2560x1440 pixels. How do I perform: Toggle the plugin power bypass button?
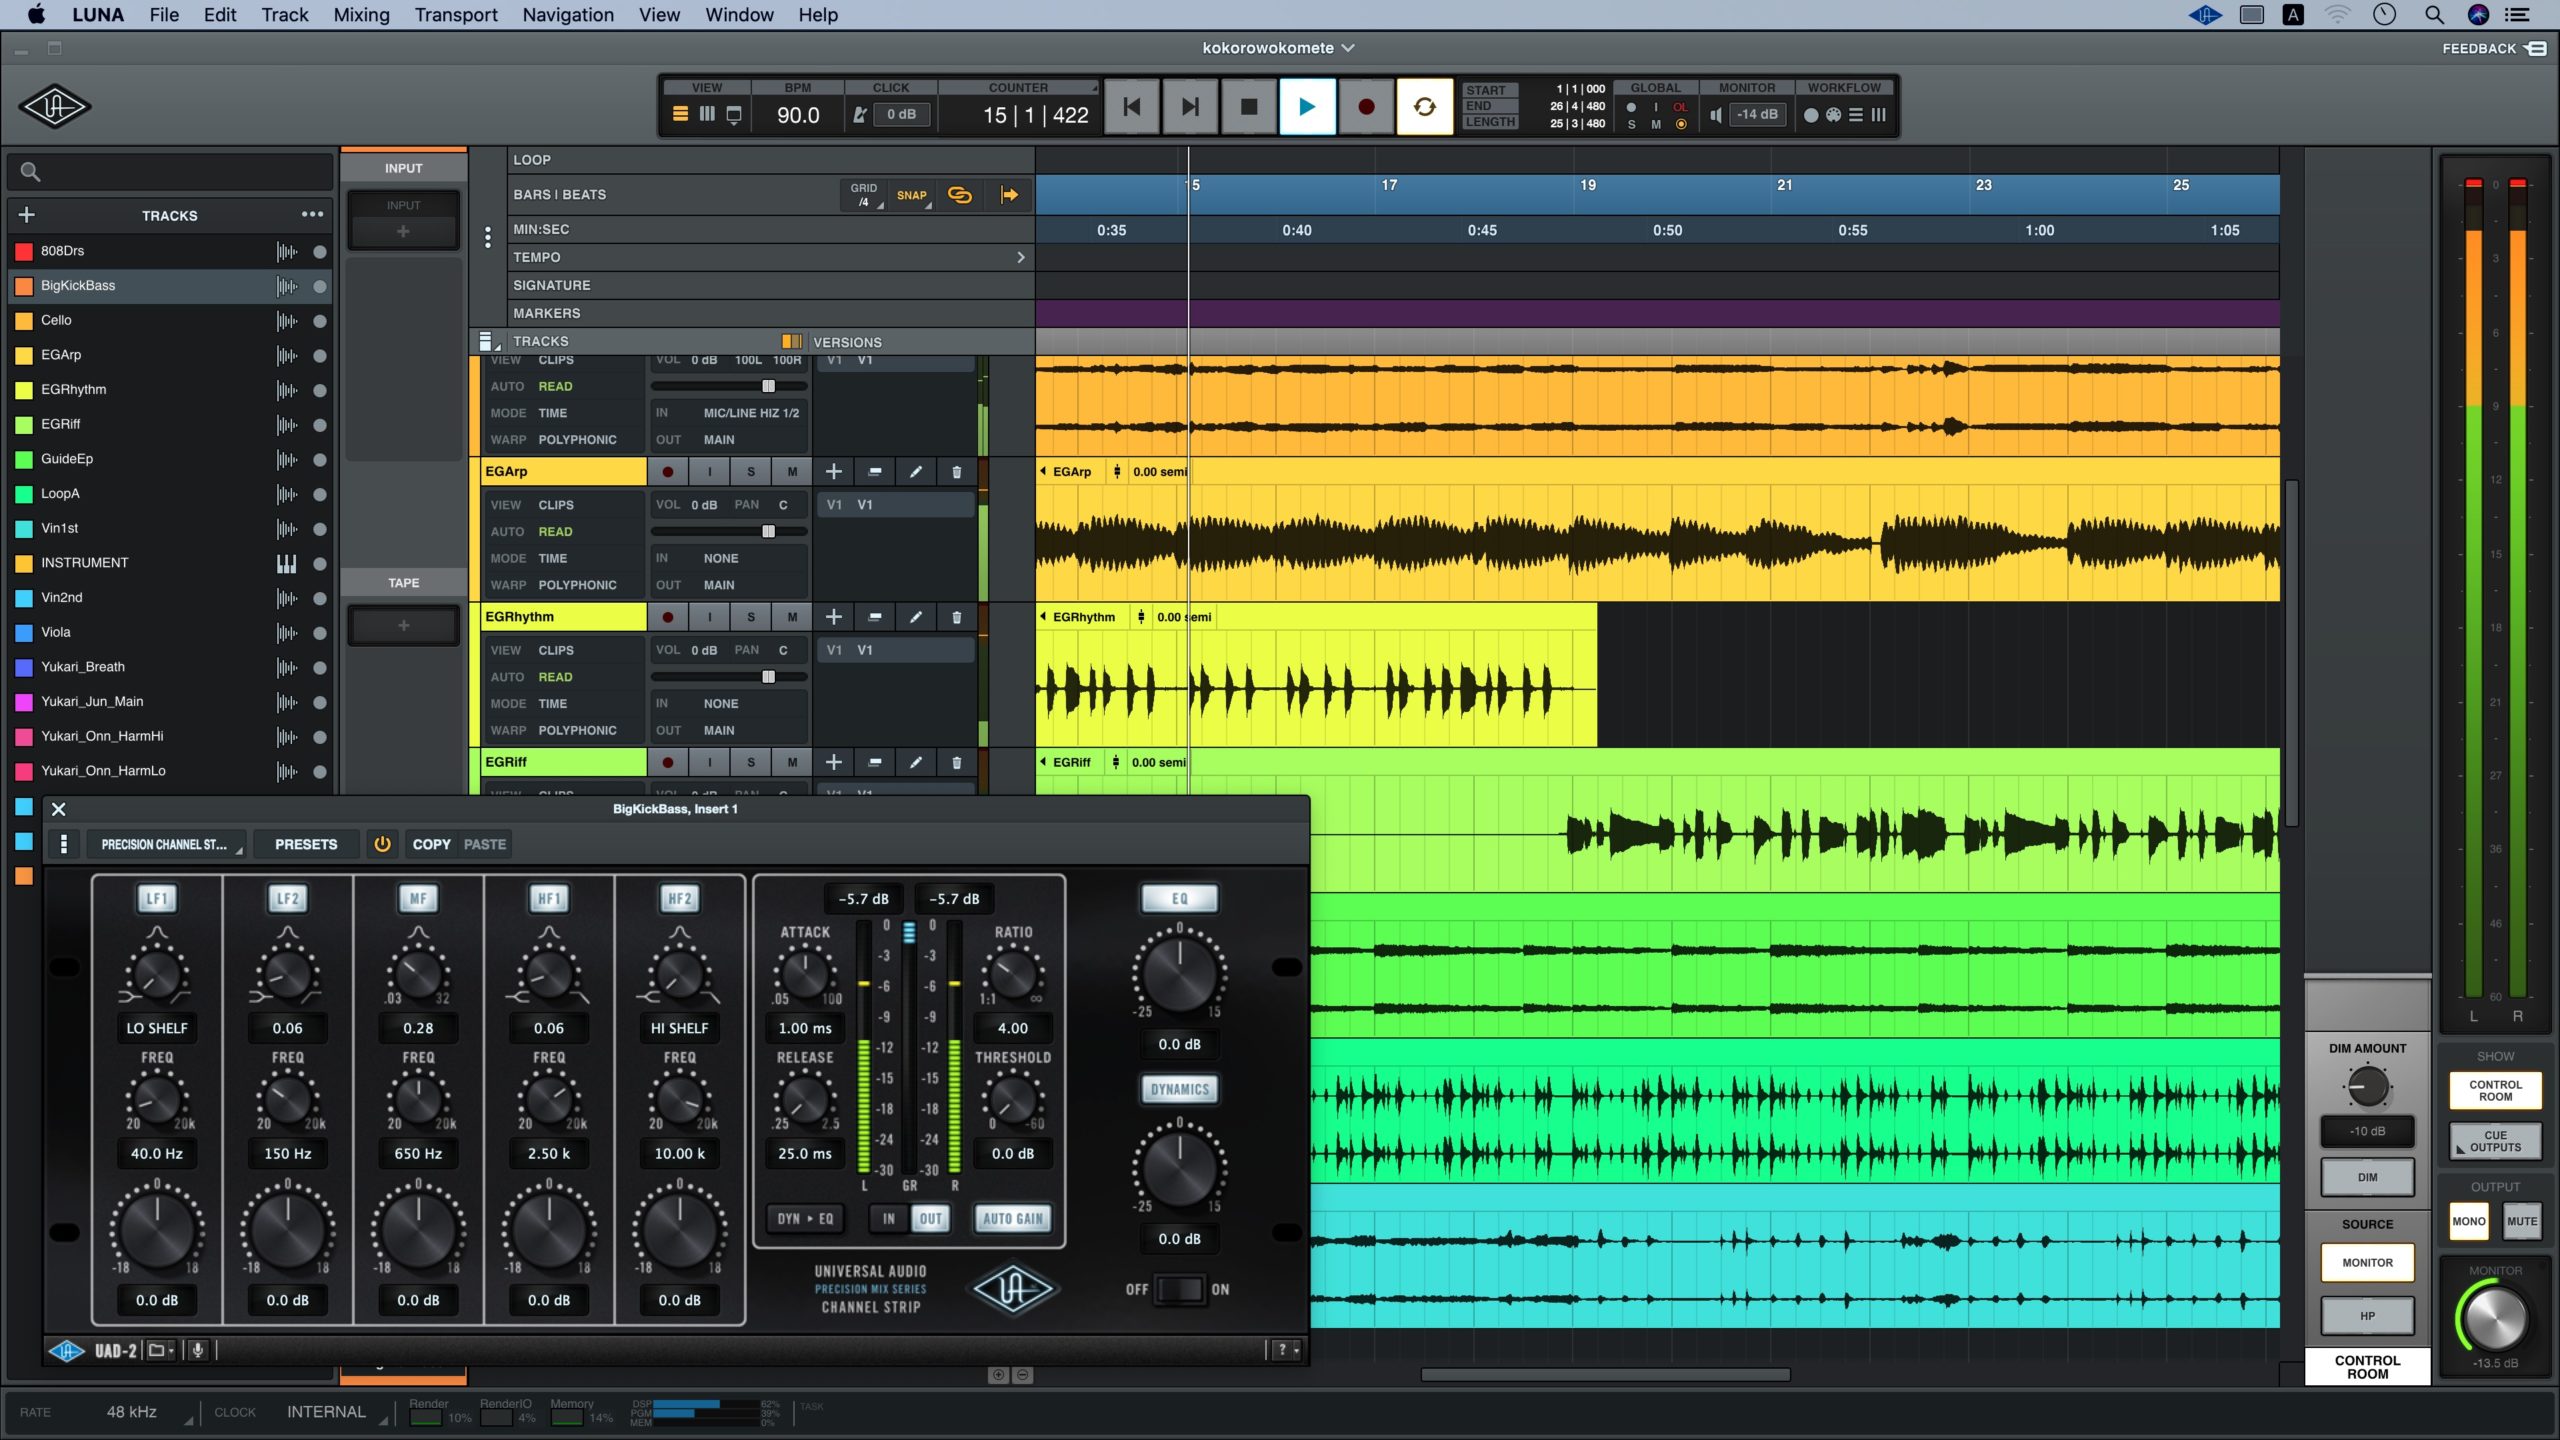382,845
